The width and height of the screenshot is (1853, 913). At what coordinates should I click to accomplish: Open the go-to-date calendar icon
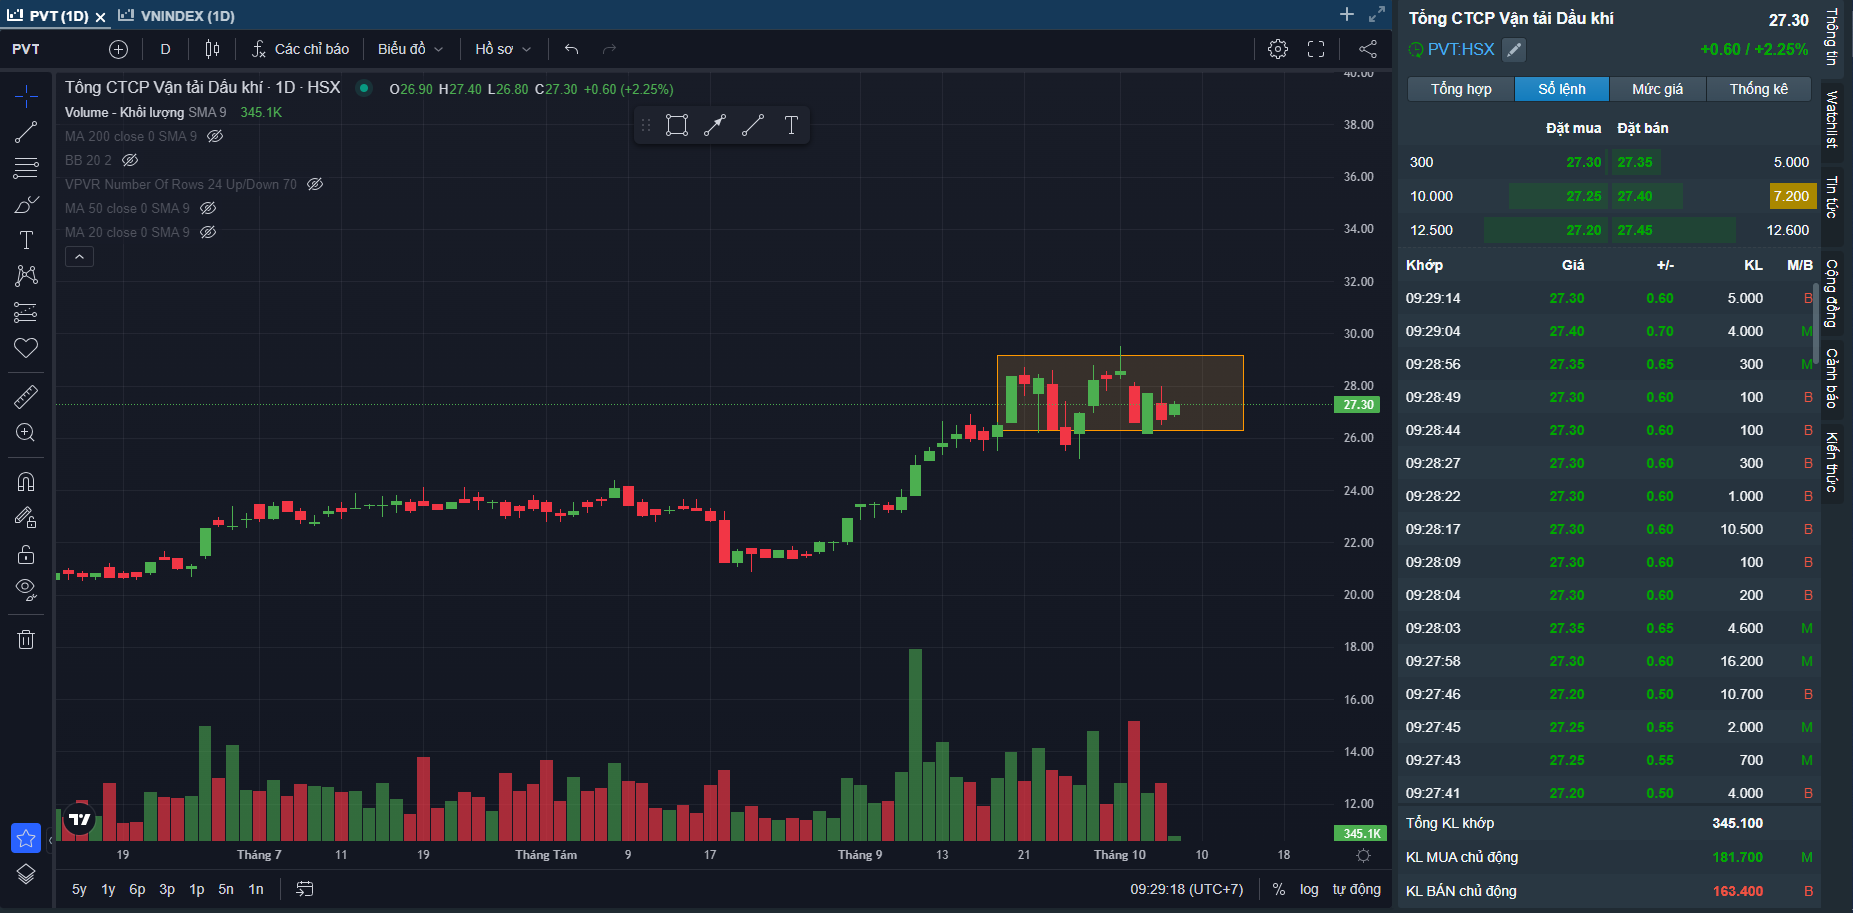305,889
